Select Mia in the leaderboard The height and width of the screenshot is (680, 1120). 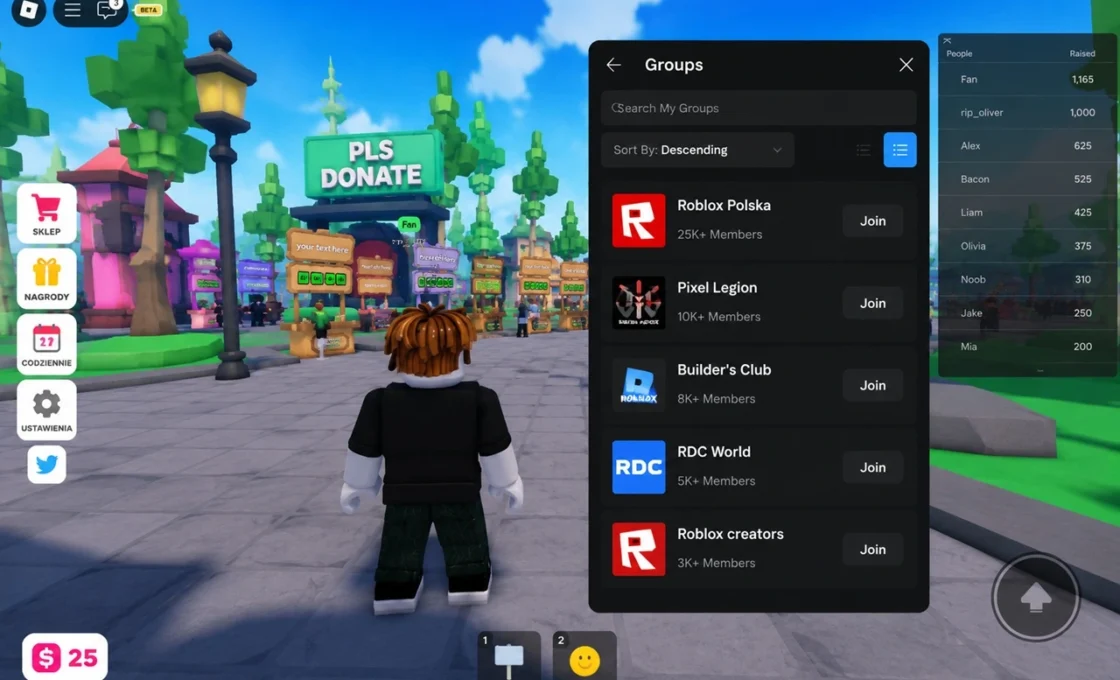[x=1026, y=346]
